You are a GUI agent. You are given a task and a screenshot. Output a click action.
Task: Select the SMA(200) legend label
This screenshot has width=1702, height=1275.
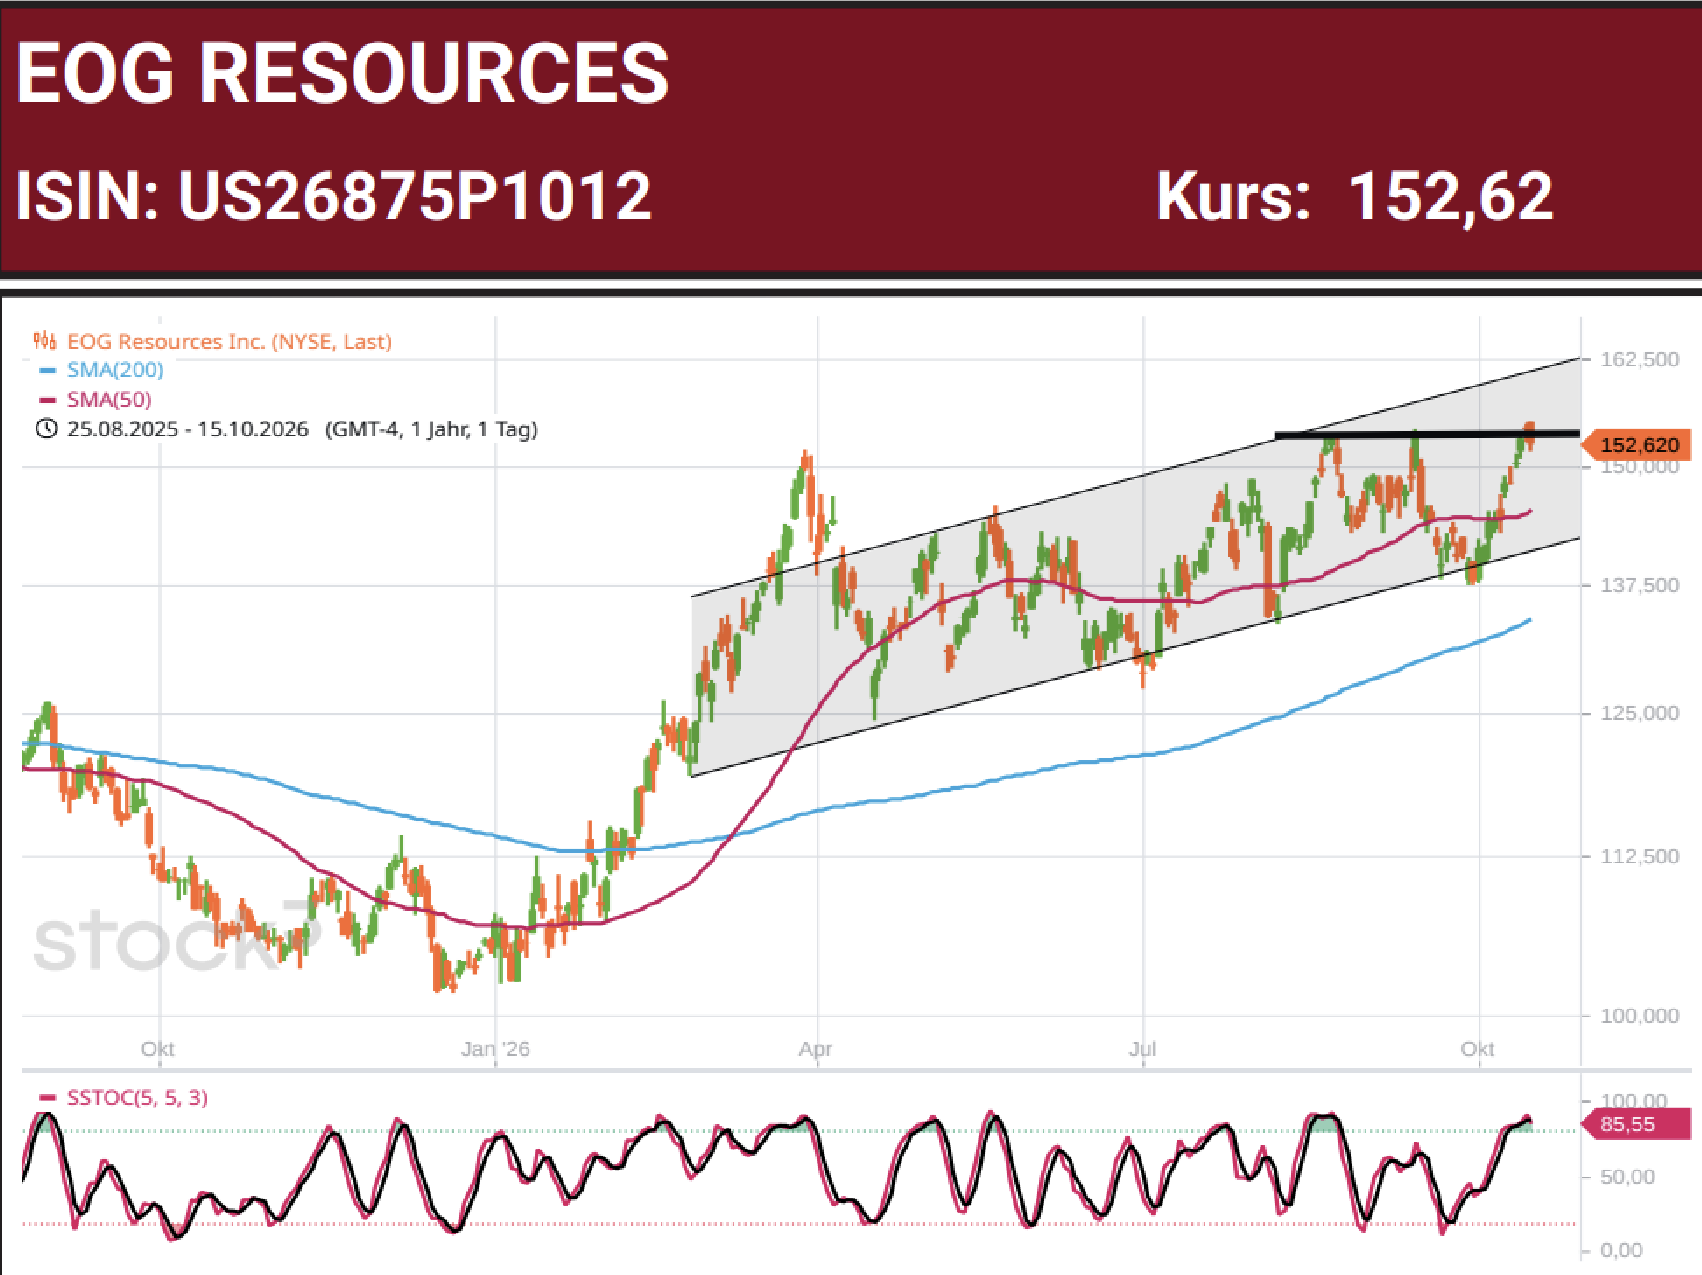(x=115, y=370)
